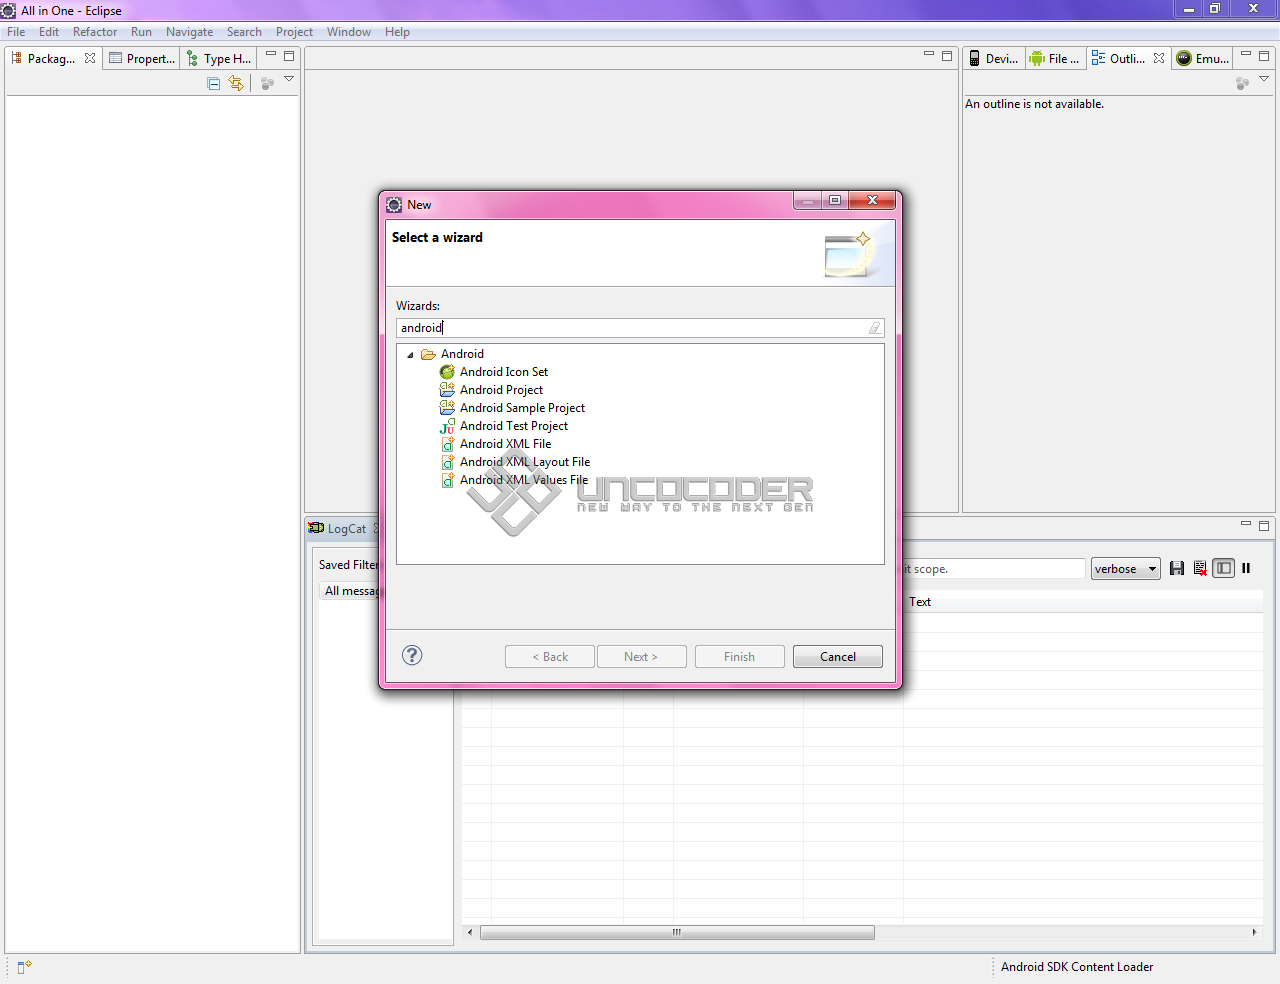Click the Text column header in LogCat
1280x984 pixels.
(x=920, y=602)
